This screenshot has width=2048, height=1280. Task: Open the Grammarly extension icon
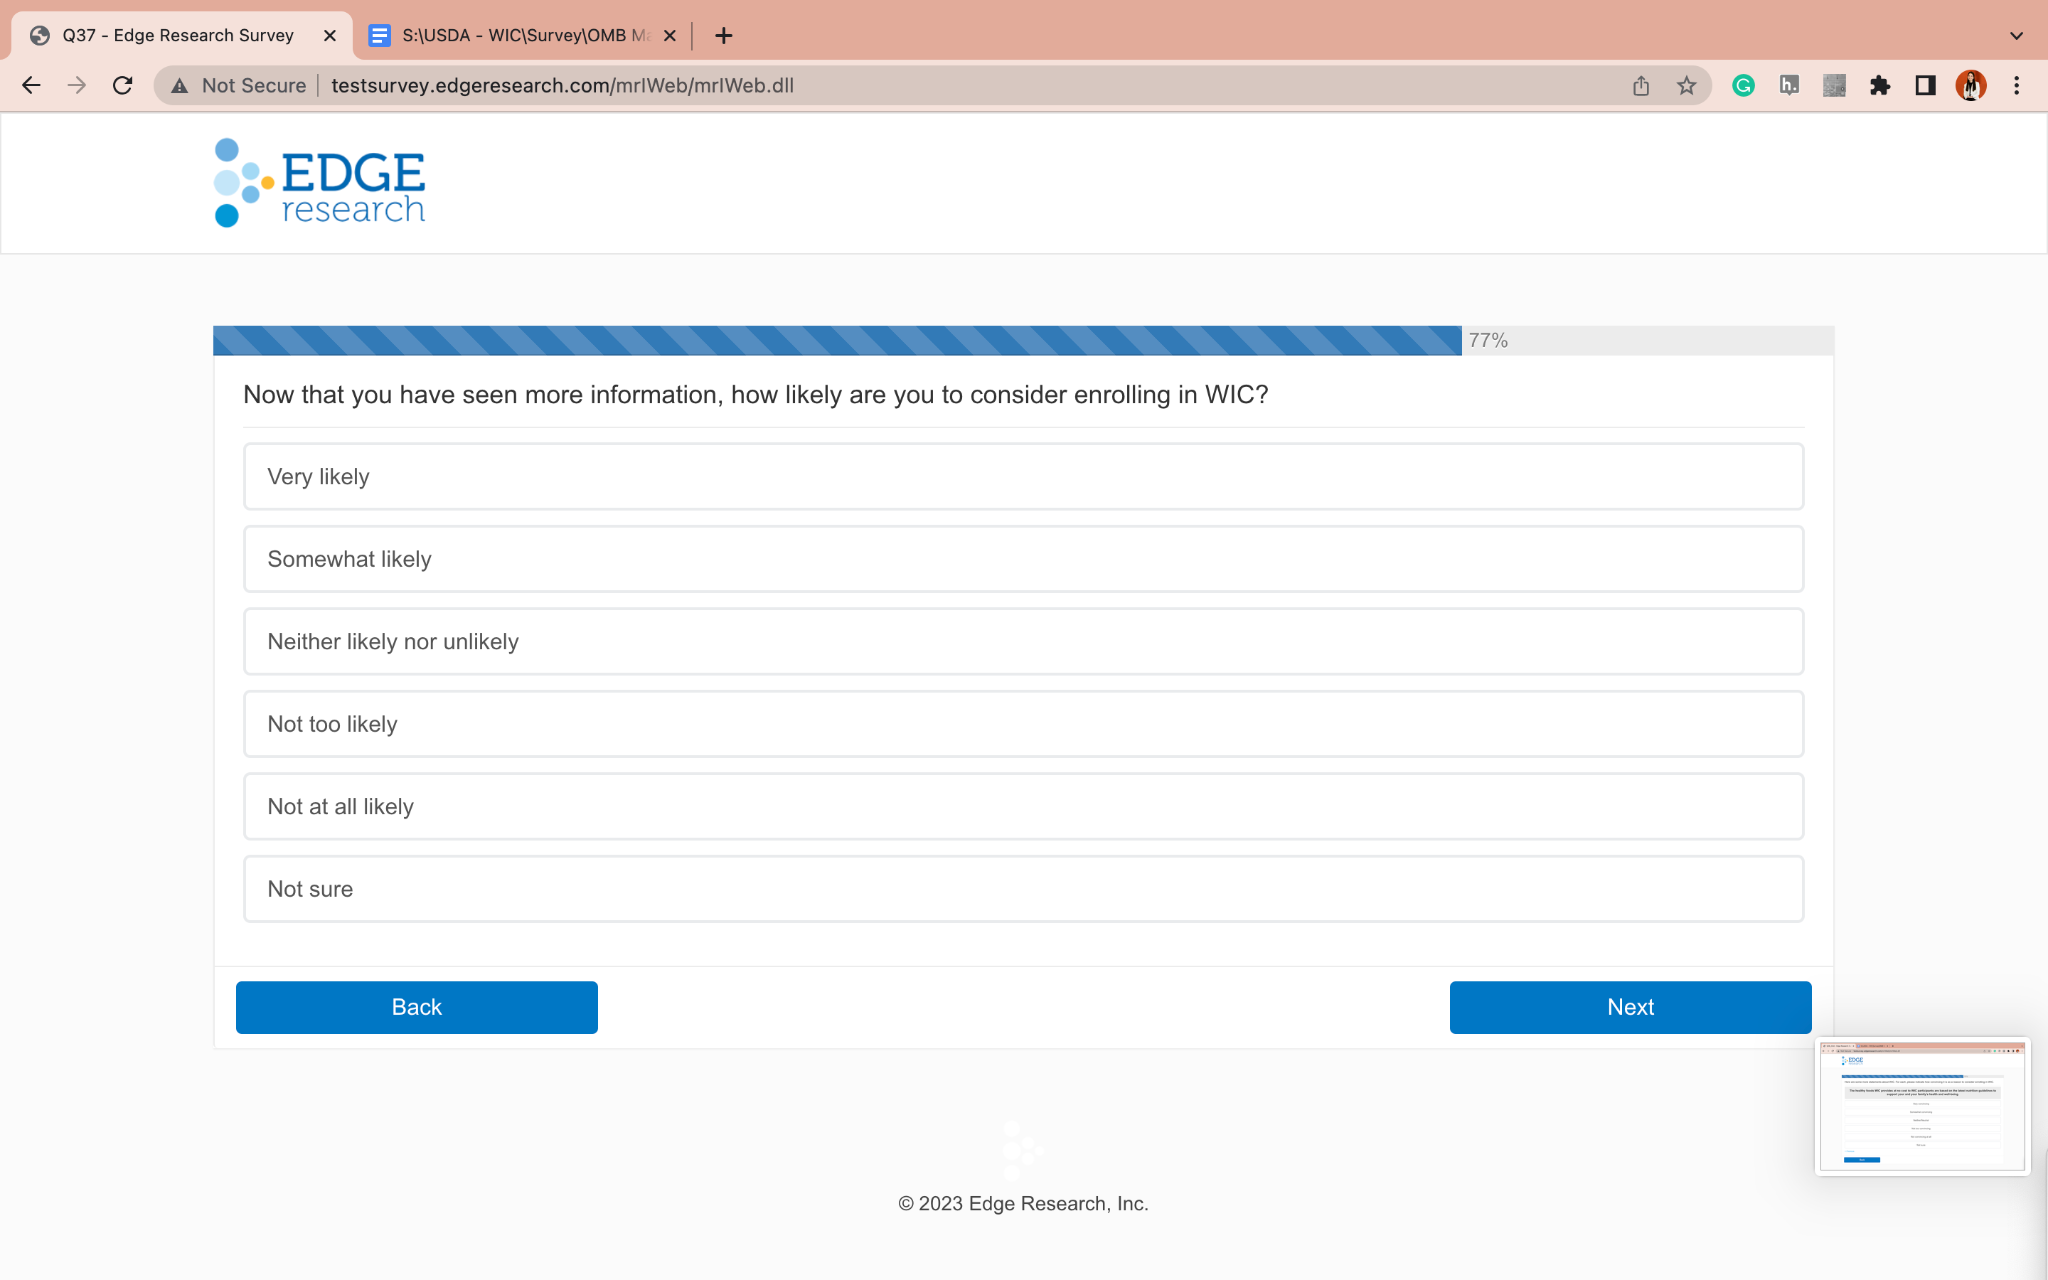pos(1743,86)
